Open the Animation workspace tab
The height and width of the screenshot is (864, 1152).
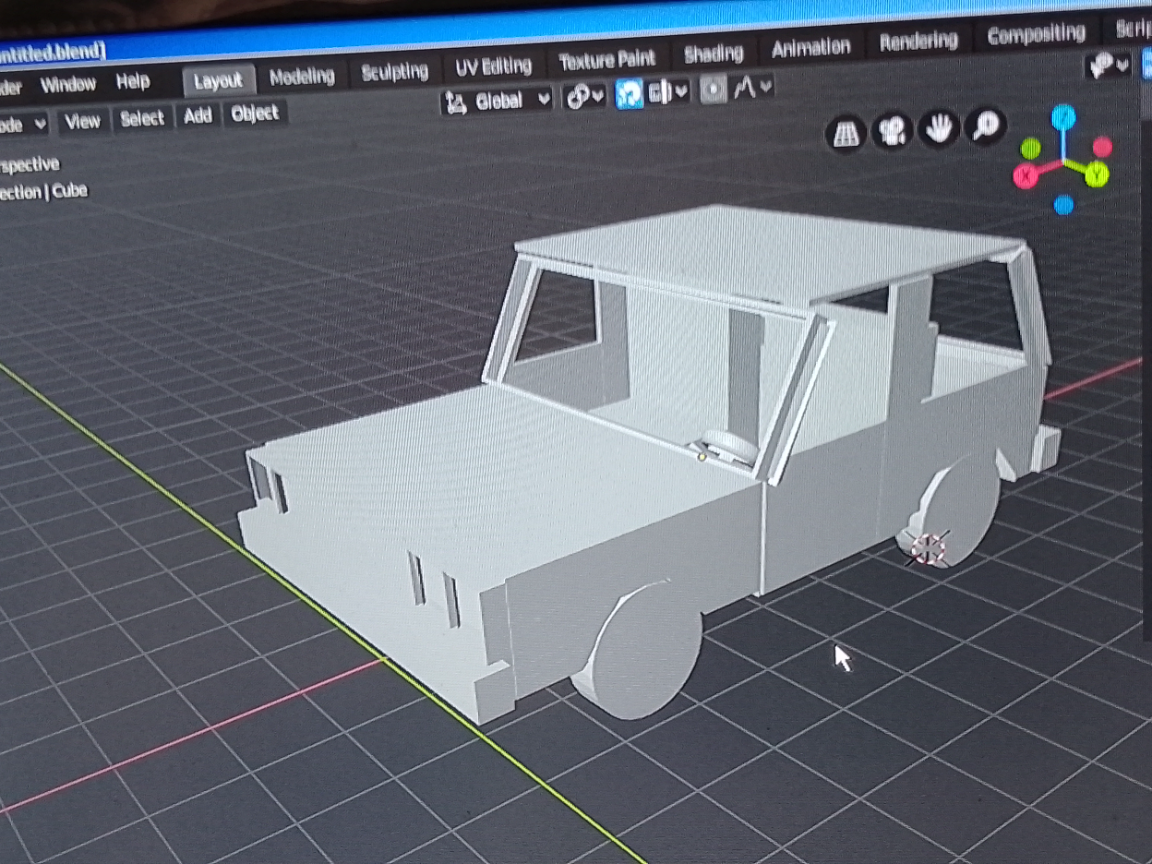(x=810, y=48)
